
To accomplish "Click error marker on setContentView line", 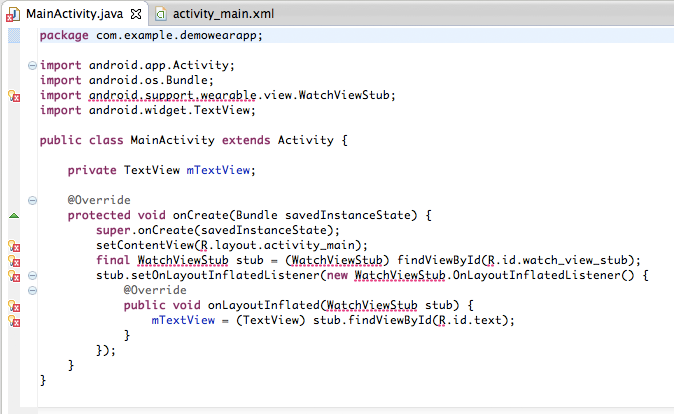I will (14, 246).
